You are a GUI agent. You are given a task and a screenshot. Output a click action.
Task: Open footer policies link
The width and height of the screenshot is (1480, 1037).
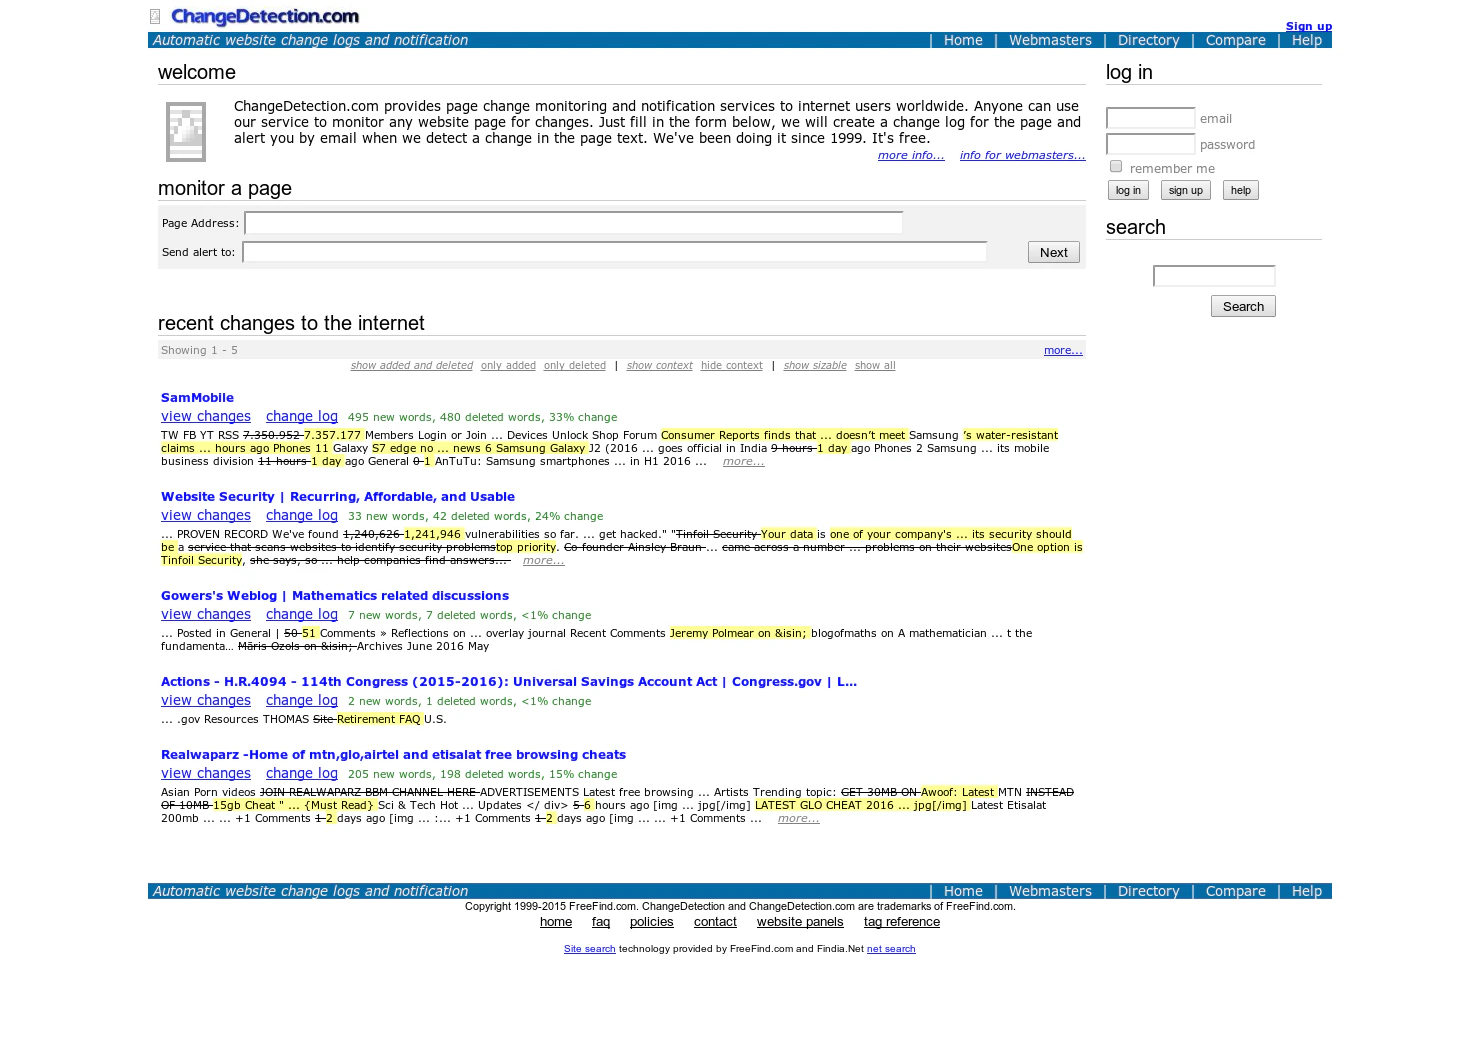(652, 922)
